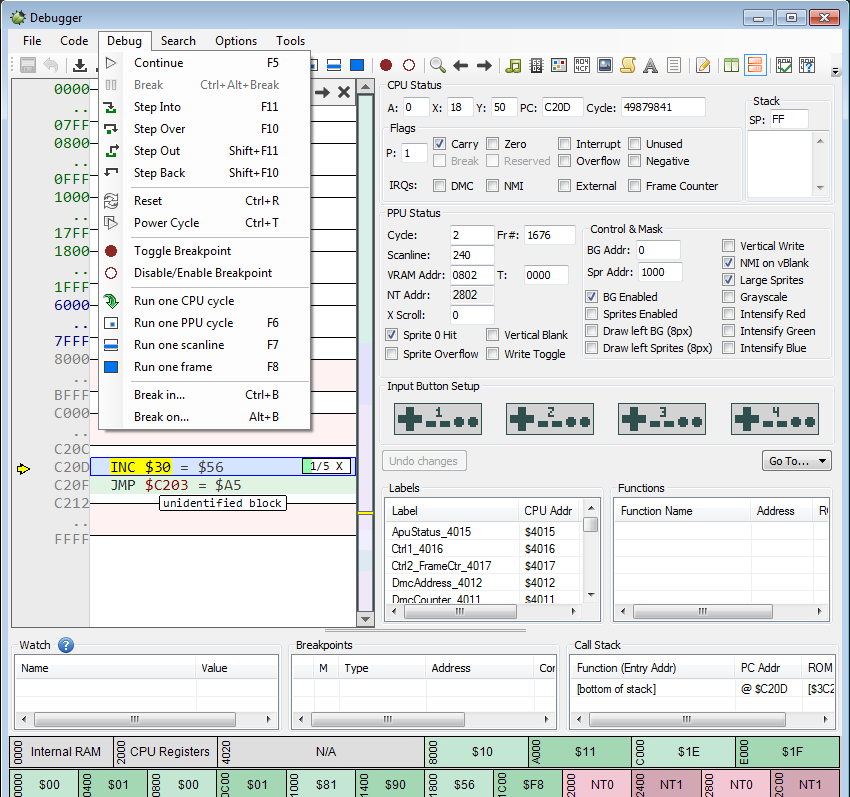The width and height of the screenshot is (850, 797).
Task: Click the CPU Addr column header
Action: [549, 511]
